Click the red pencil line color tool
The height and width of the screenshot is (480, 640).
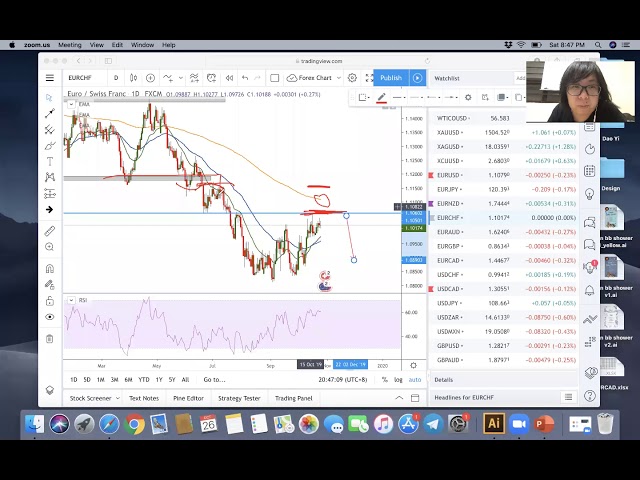coord(381,97)
